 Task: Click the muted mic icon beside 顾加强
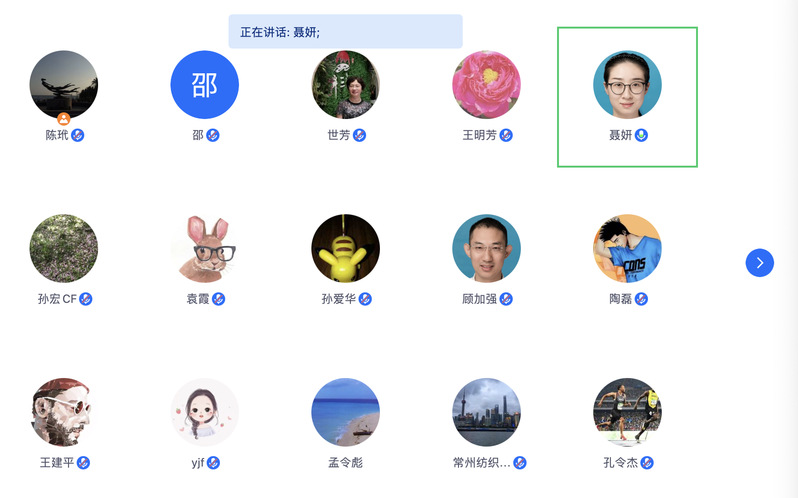point(506,299)
